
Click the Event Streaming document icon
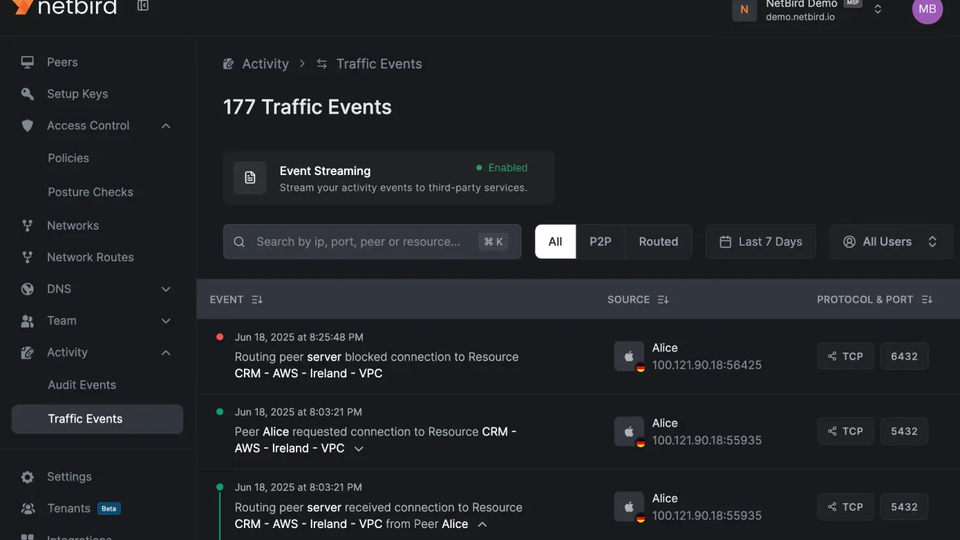coord(250,178)
